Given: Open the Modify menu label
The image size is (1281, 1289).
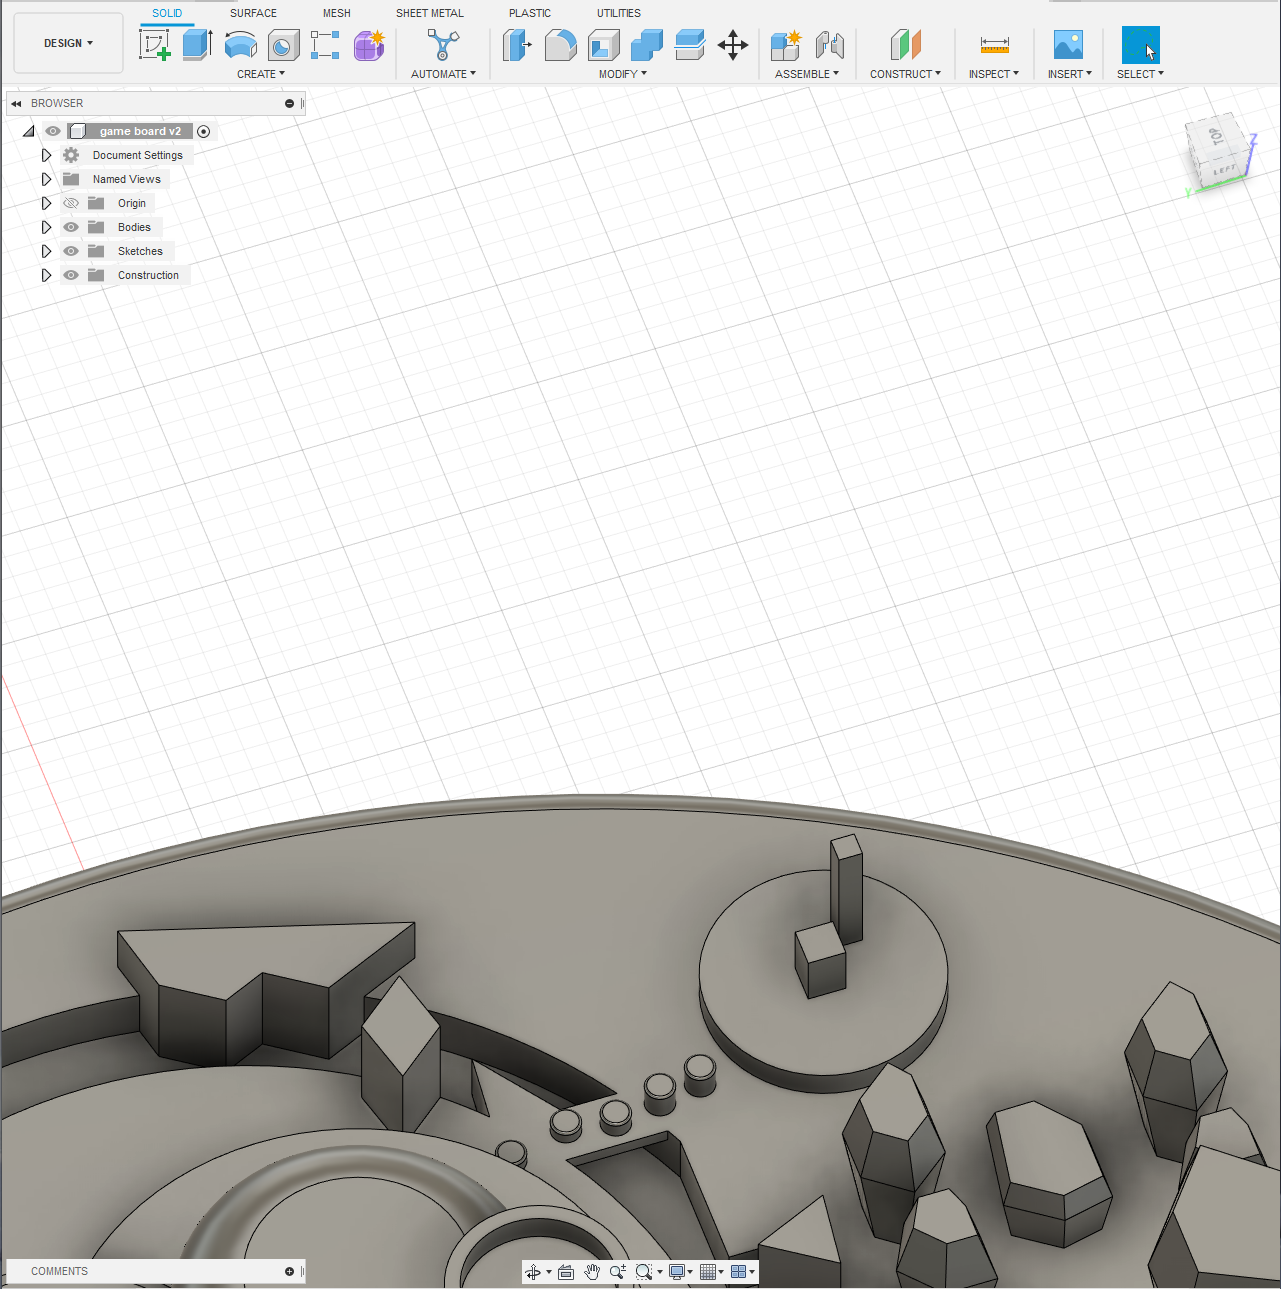Looking at the screenshot, I should (x=622, y=74).
